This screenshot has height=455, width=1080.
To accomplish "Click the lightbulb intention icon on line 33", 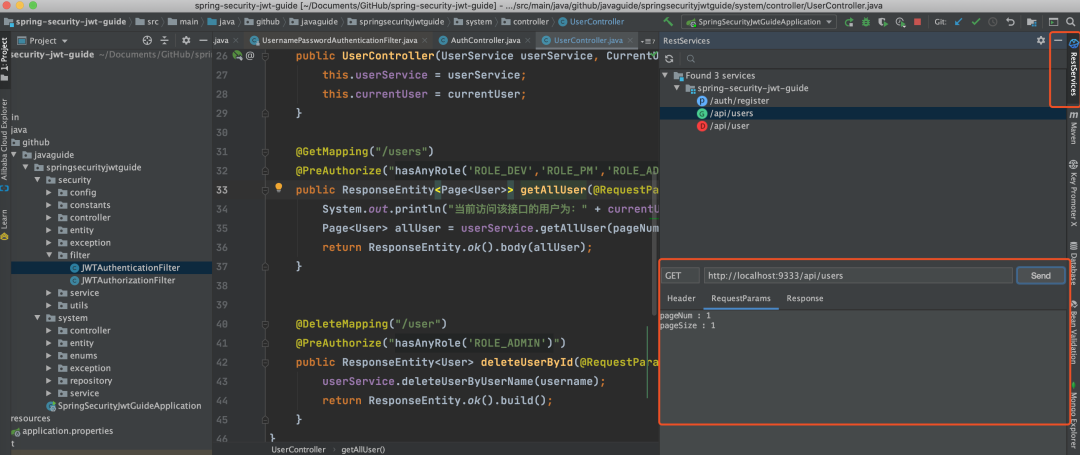I will (280, 188).
